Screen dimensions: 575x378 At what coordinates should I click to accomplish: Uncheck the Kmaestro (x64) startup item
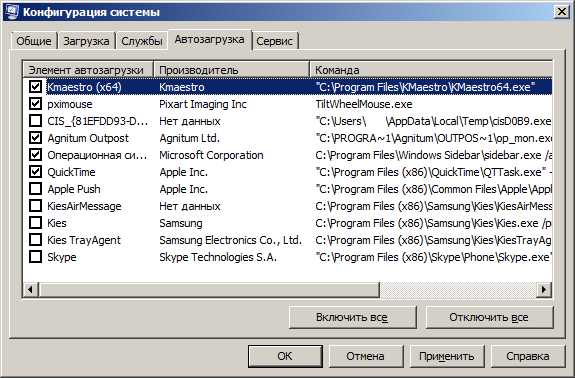pyautogui.click(x=35, y=87)
